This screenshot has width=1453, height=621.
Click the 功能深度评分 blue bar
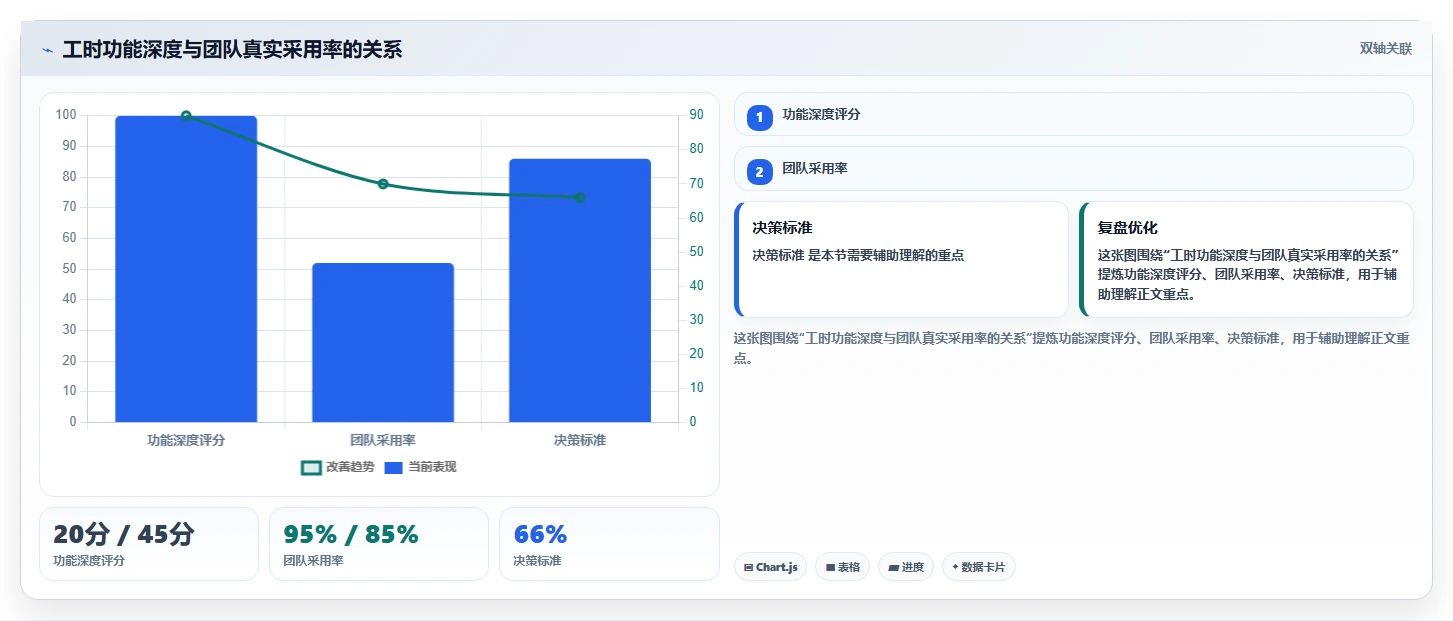pyautogui.click(x=186, y=269)
